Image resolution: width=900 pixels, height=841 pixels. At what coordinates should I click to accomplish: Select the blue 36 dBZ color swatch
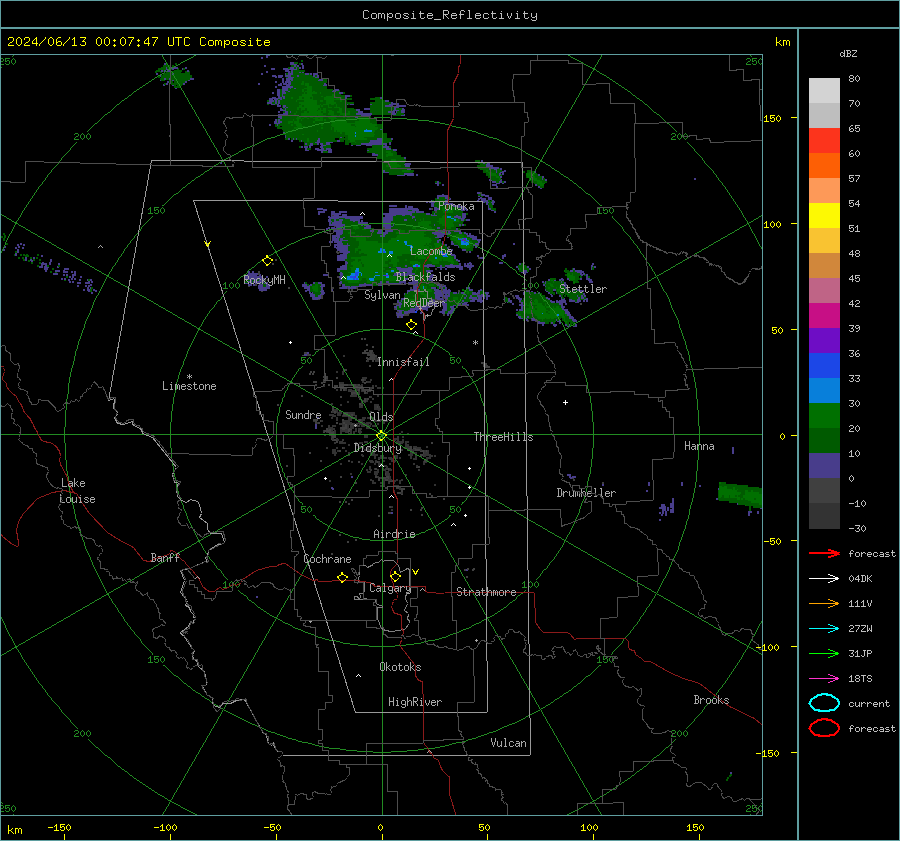point(824,365)
